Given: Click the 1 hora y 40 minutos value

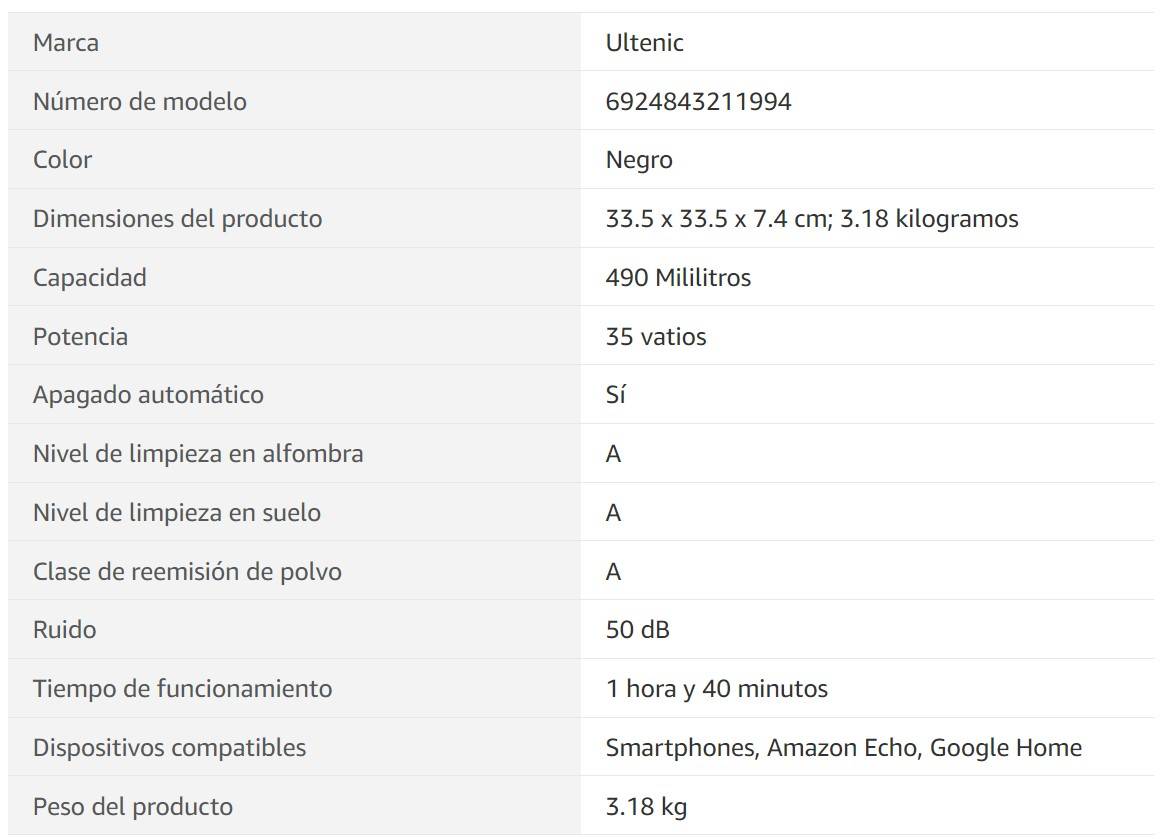Looking at the screenshot, I should coord(717,689).
